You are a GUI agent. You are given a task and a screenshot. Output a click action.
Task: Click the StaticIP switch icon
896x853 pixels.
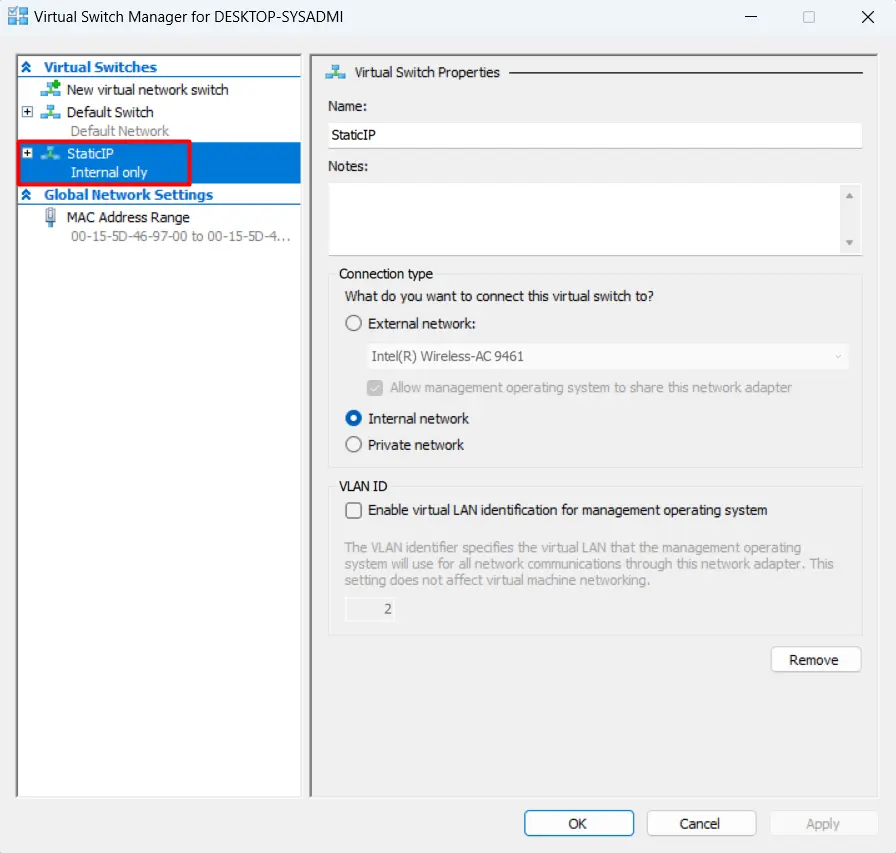pos(50,153)
